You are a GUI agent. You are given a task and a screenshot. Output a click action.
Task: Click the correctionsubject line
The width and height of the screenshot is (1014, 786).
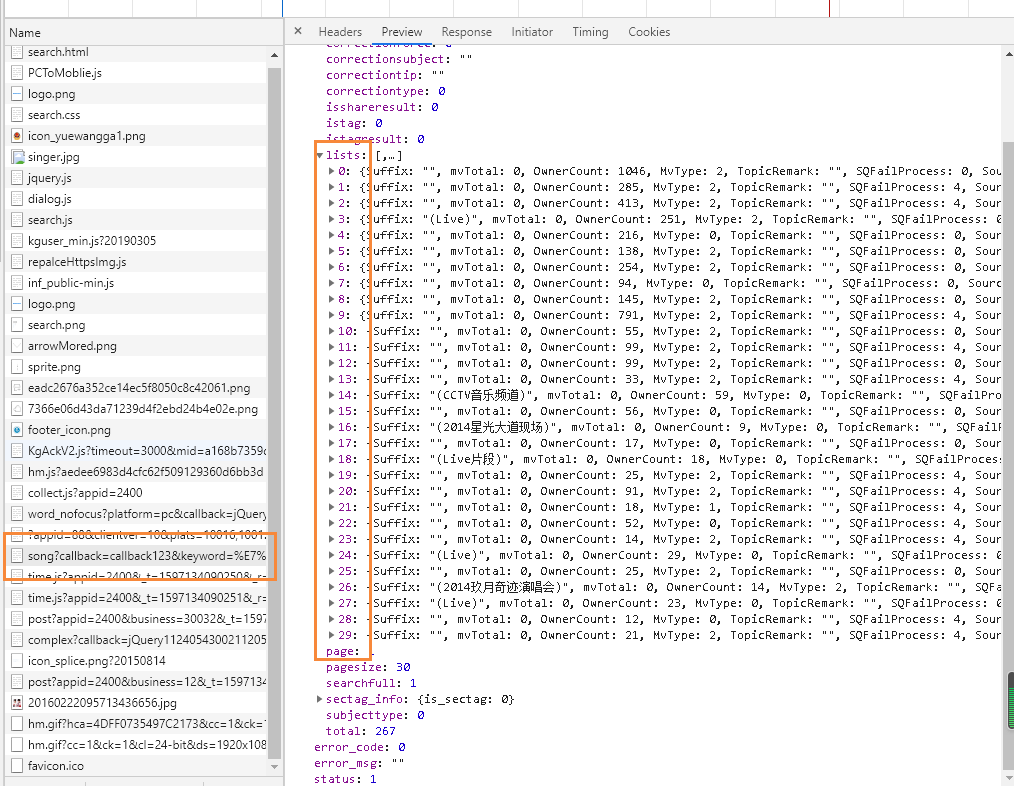point(399,59)
